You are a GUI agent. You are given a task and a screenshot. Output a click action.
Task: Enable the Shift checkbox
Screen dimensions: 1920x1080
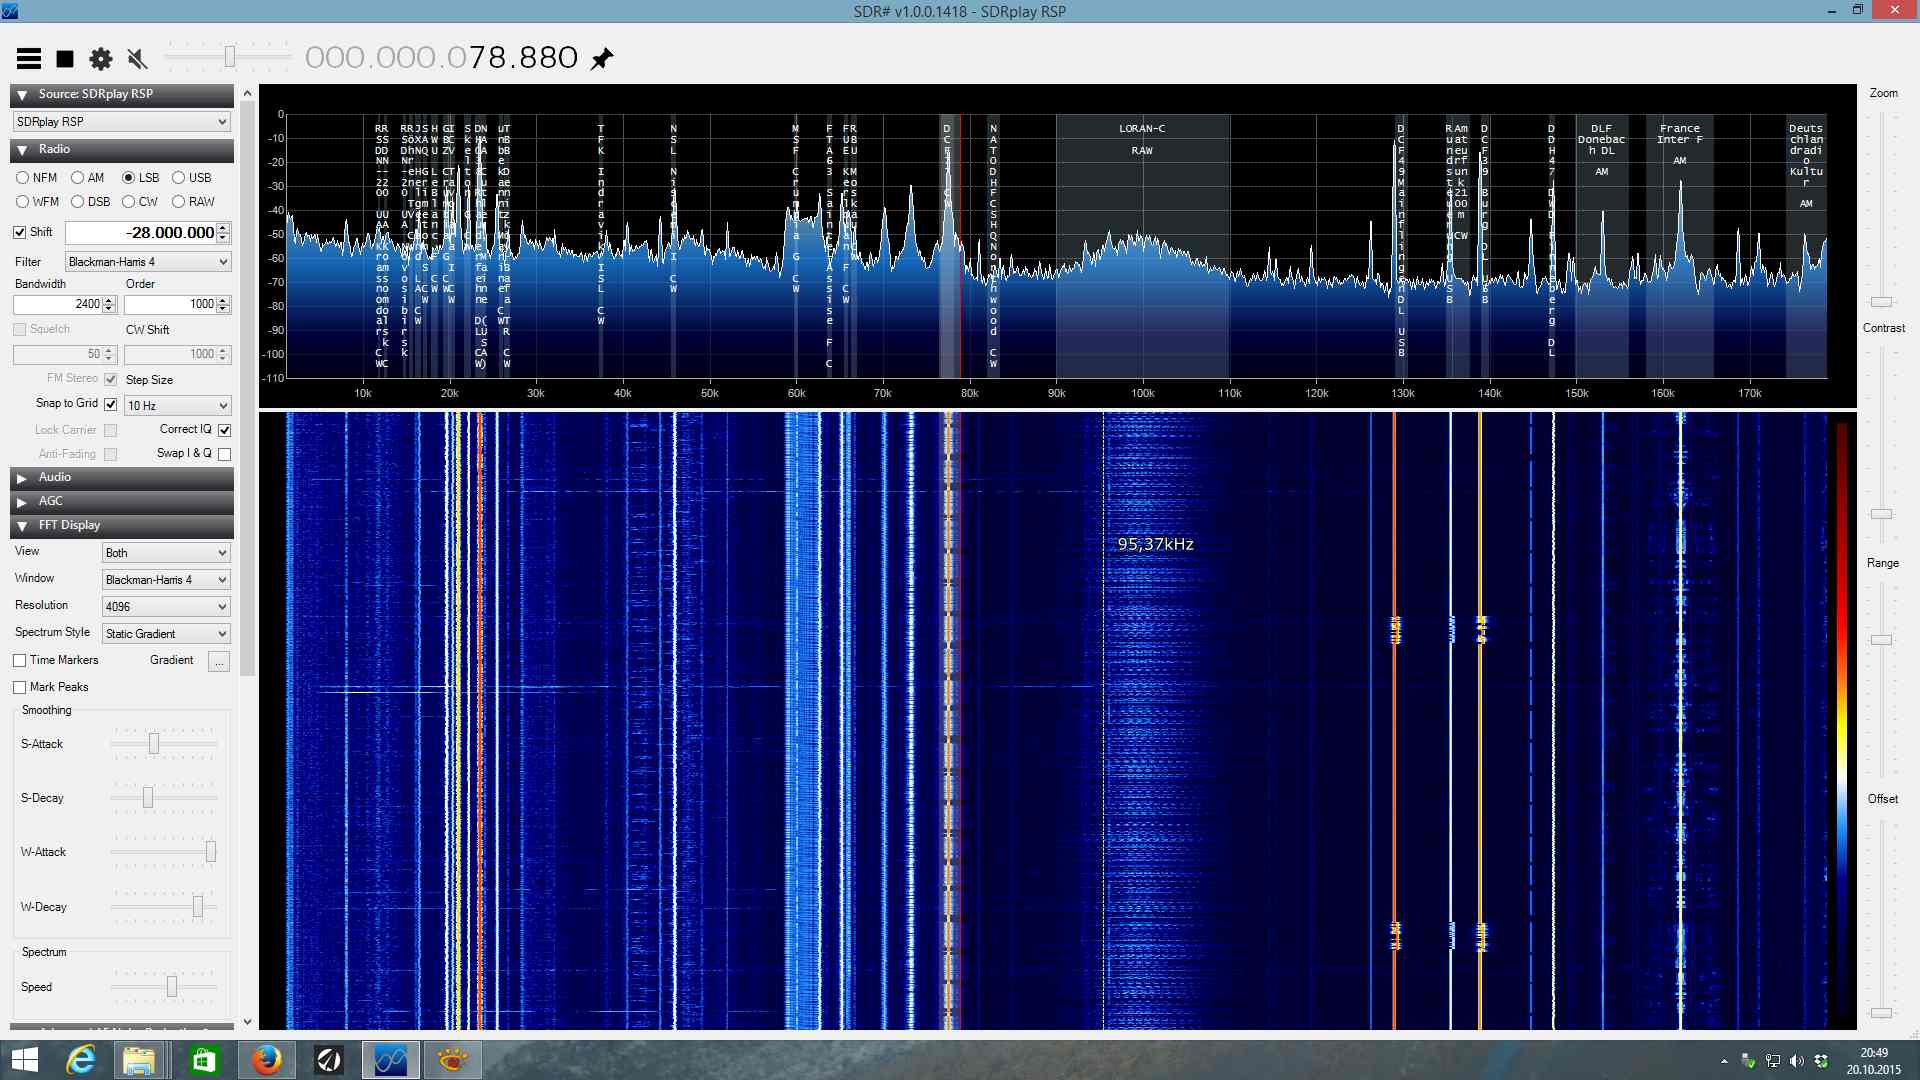tap(21, 231)
